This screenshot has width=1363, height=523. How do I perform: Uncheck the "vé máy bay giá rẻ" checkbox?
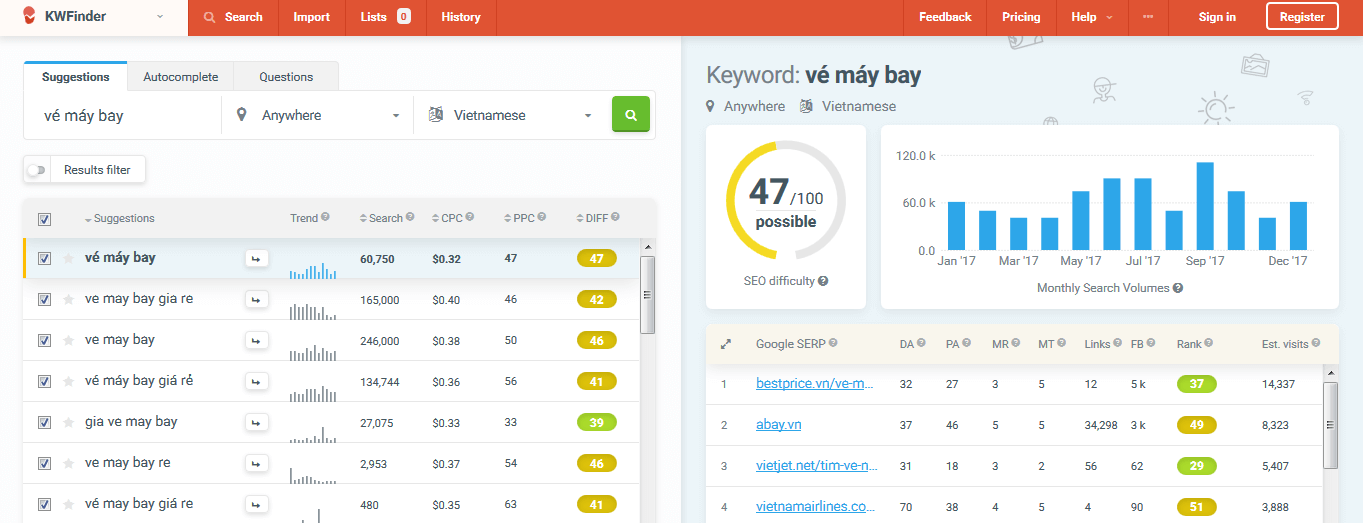pyautogui.click(x=44, y=382)
